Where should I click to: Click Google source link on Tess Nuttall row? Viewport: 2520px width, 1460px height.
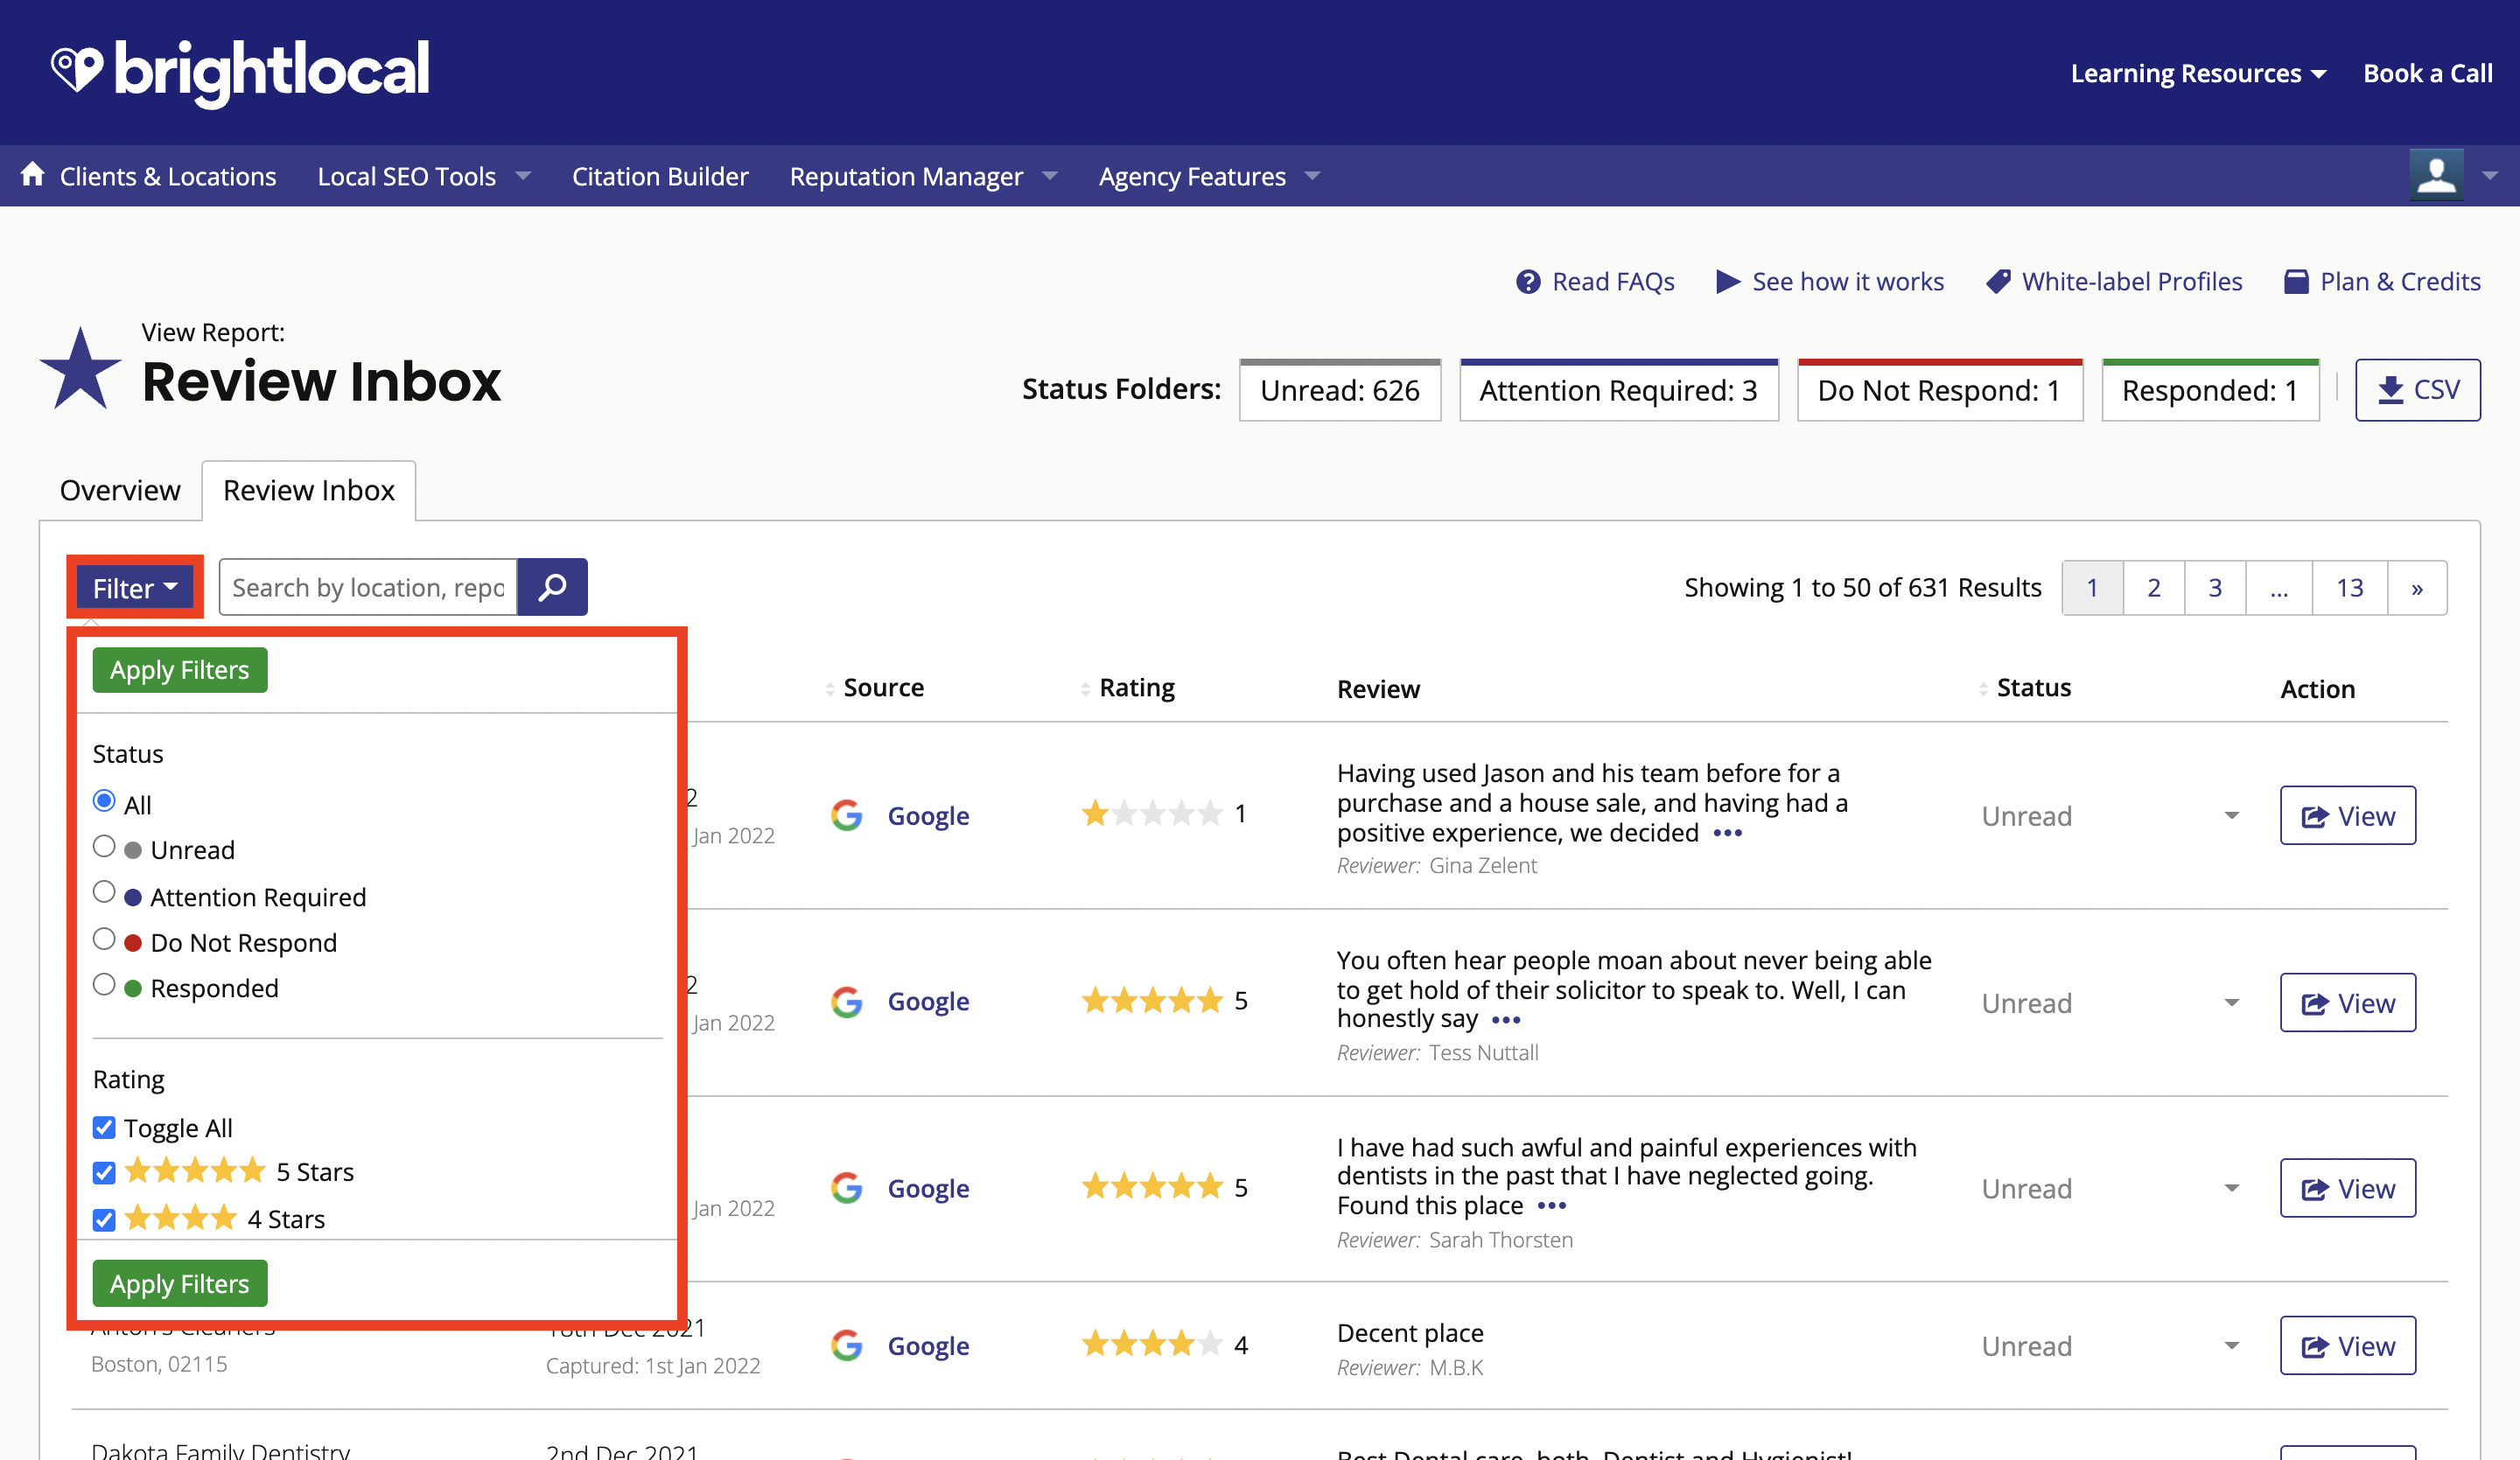click(928, 1002)
